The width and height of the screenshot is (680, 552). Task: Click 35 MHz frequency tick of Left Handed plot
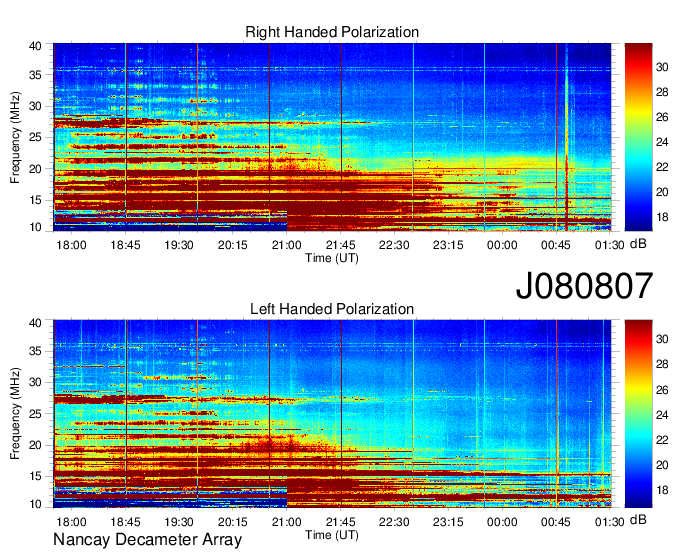(35, 351)
